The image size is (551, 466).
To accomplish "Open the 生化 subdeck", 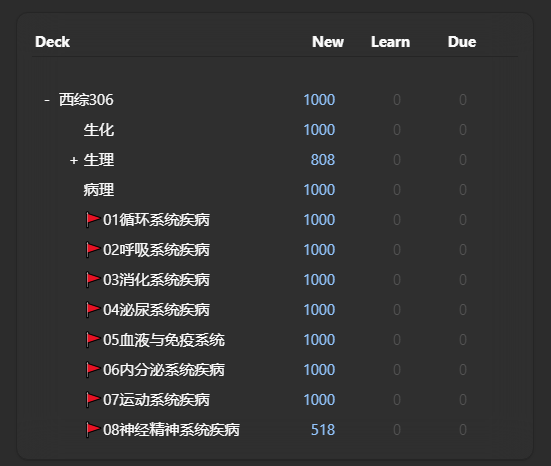I will click(99, 130).
